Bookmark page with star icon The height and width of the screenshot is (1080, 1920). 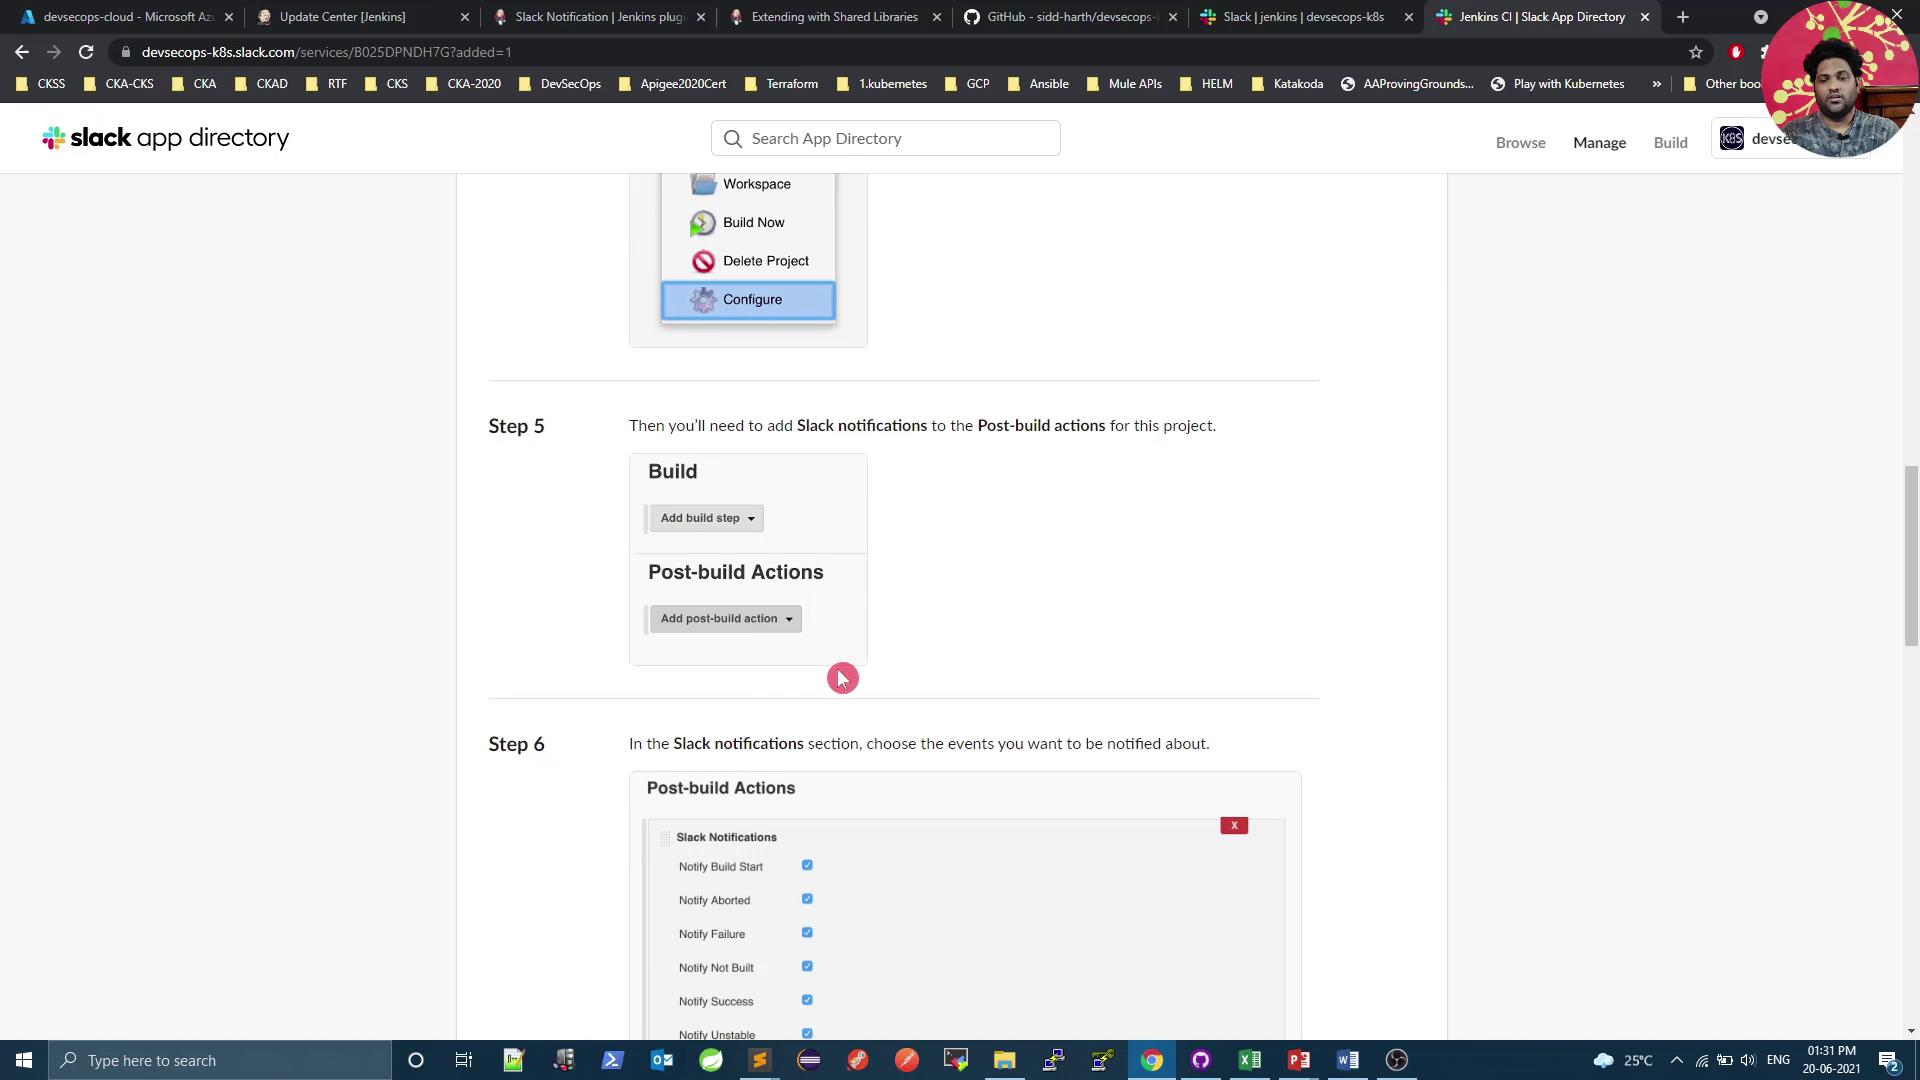pyautogui.click(x=1695, y=52)
